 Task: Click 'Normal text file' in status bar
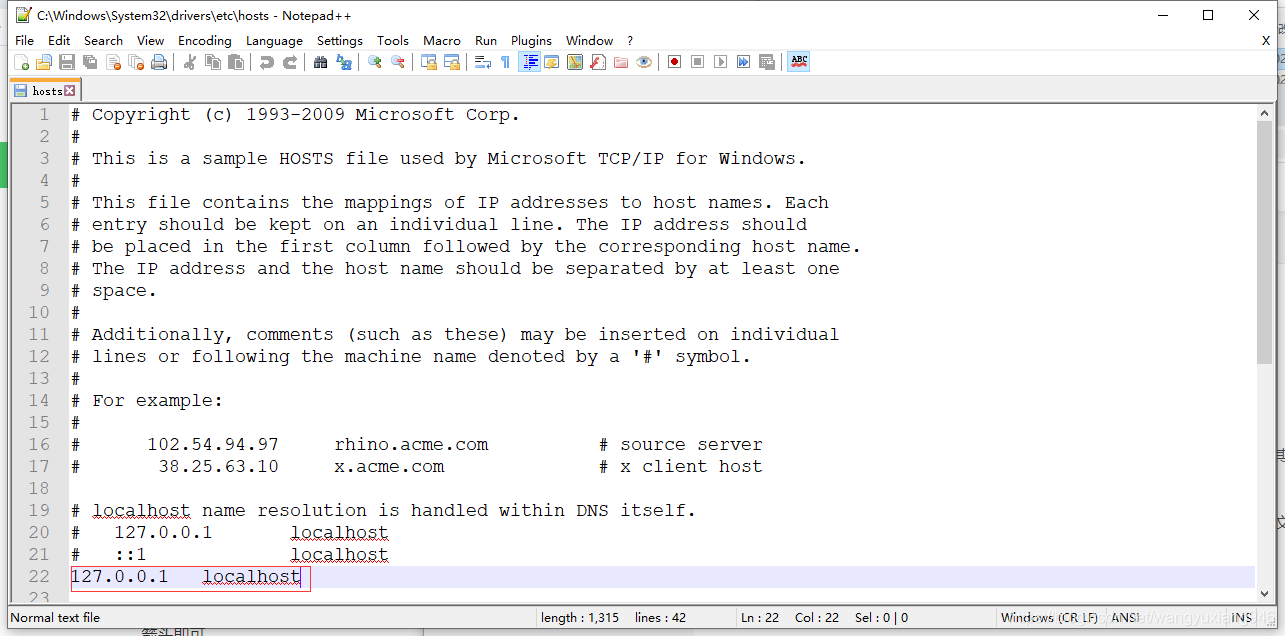coord(55,617)
